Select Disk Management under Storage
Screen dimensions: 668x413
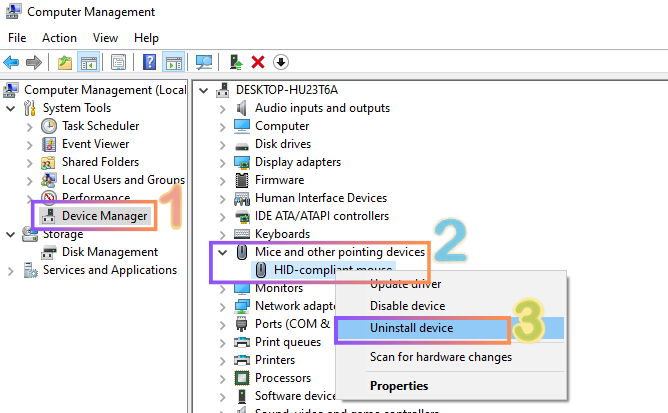[x=109, y=252]
